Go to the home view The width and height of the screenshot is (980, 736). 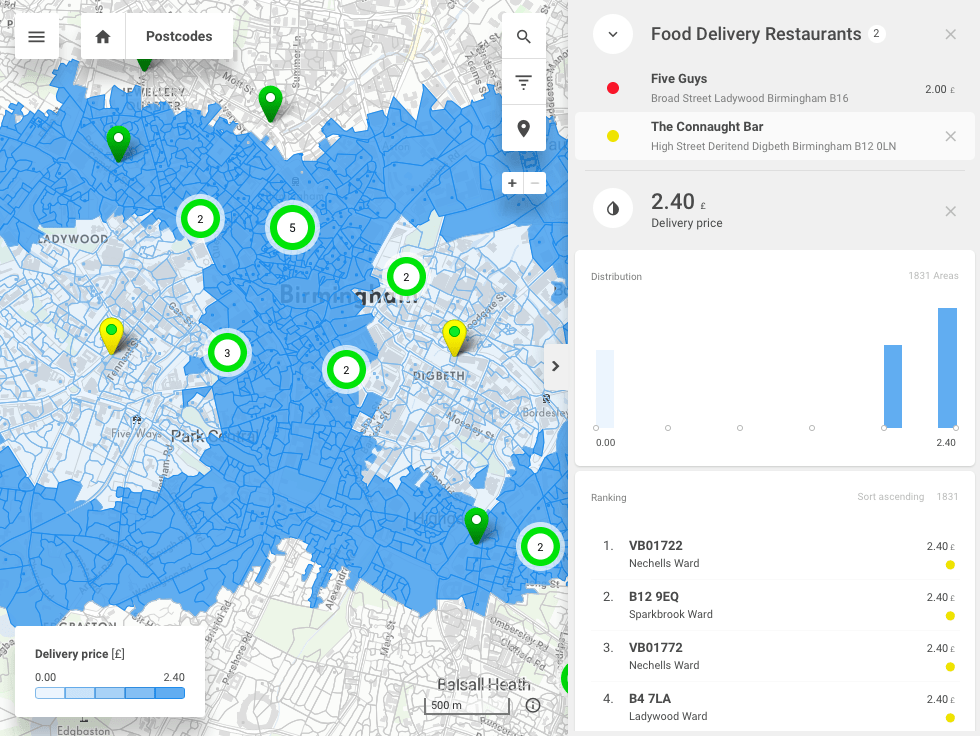[103, 37]
